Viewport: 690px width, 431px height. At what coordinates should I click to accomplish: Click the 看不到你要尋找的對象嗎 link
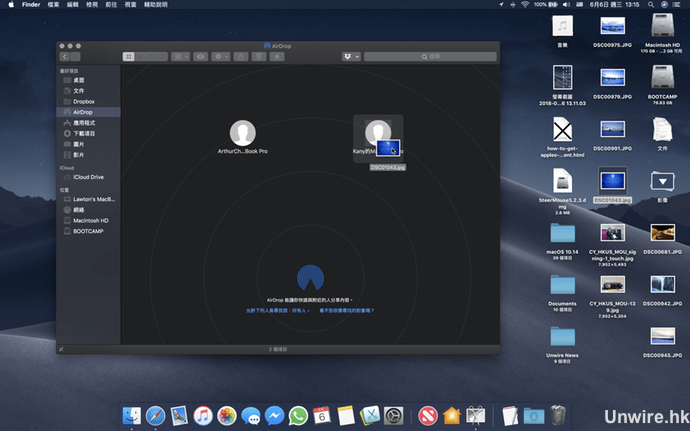(x=347, y=310)
